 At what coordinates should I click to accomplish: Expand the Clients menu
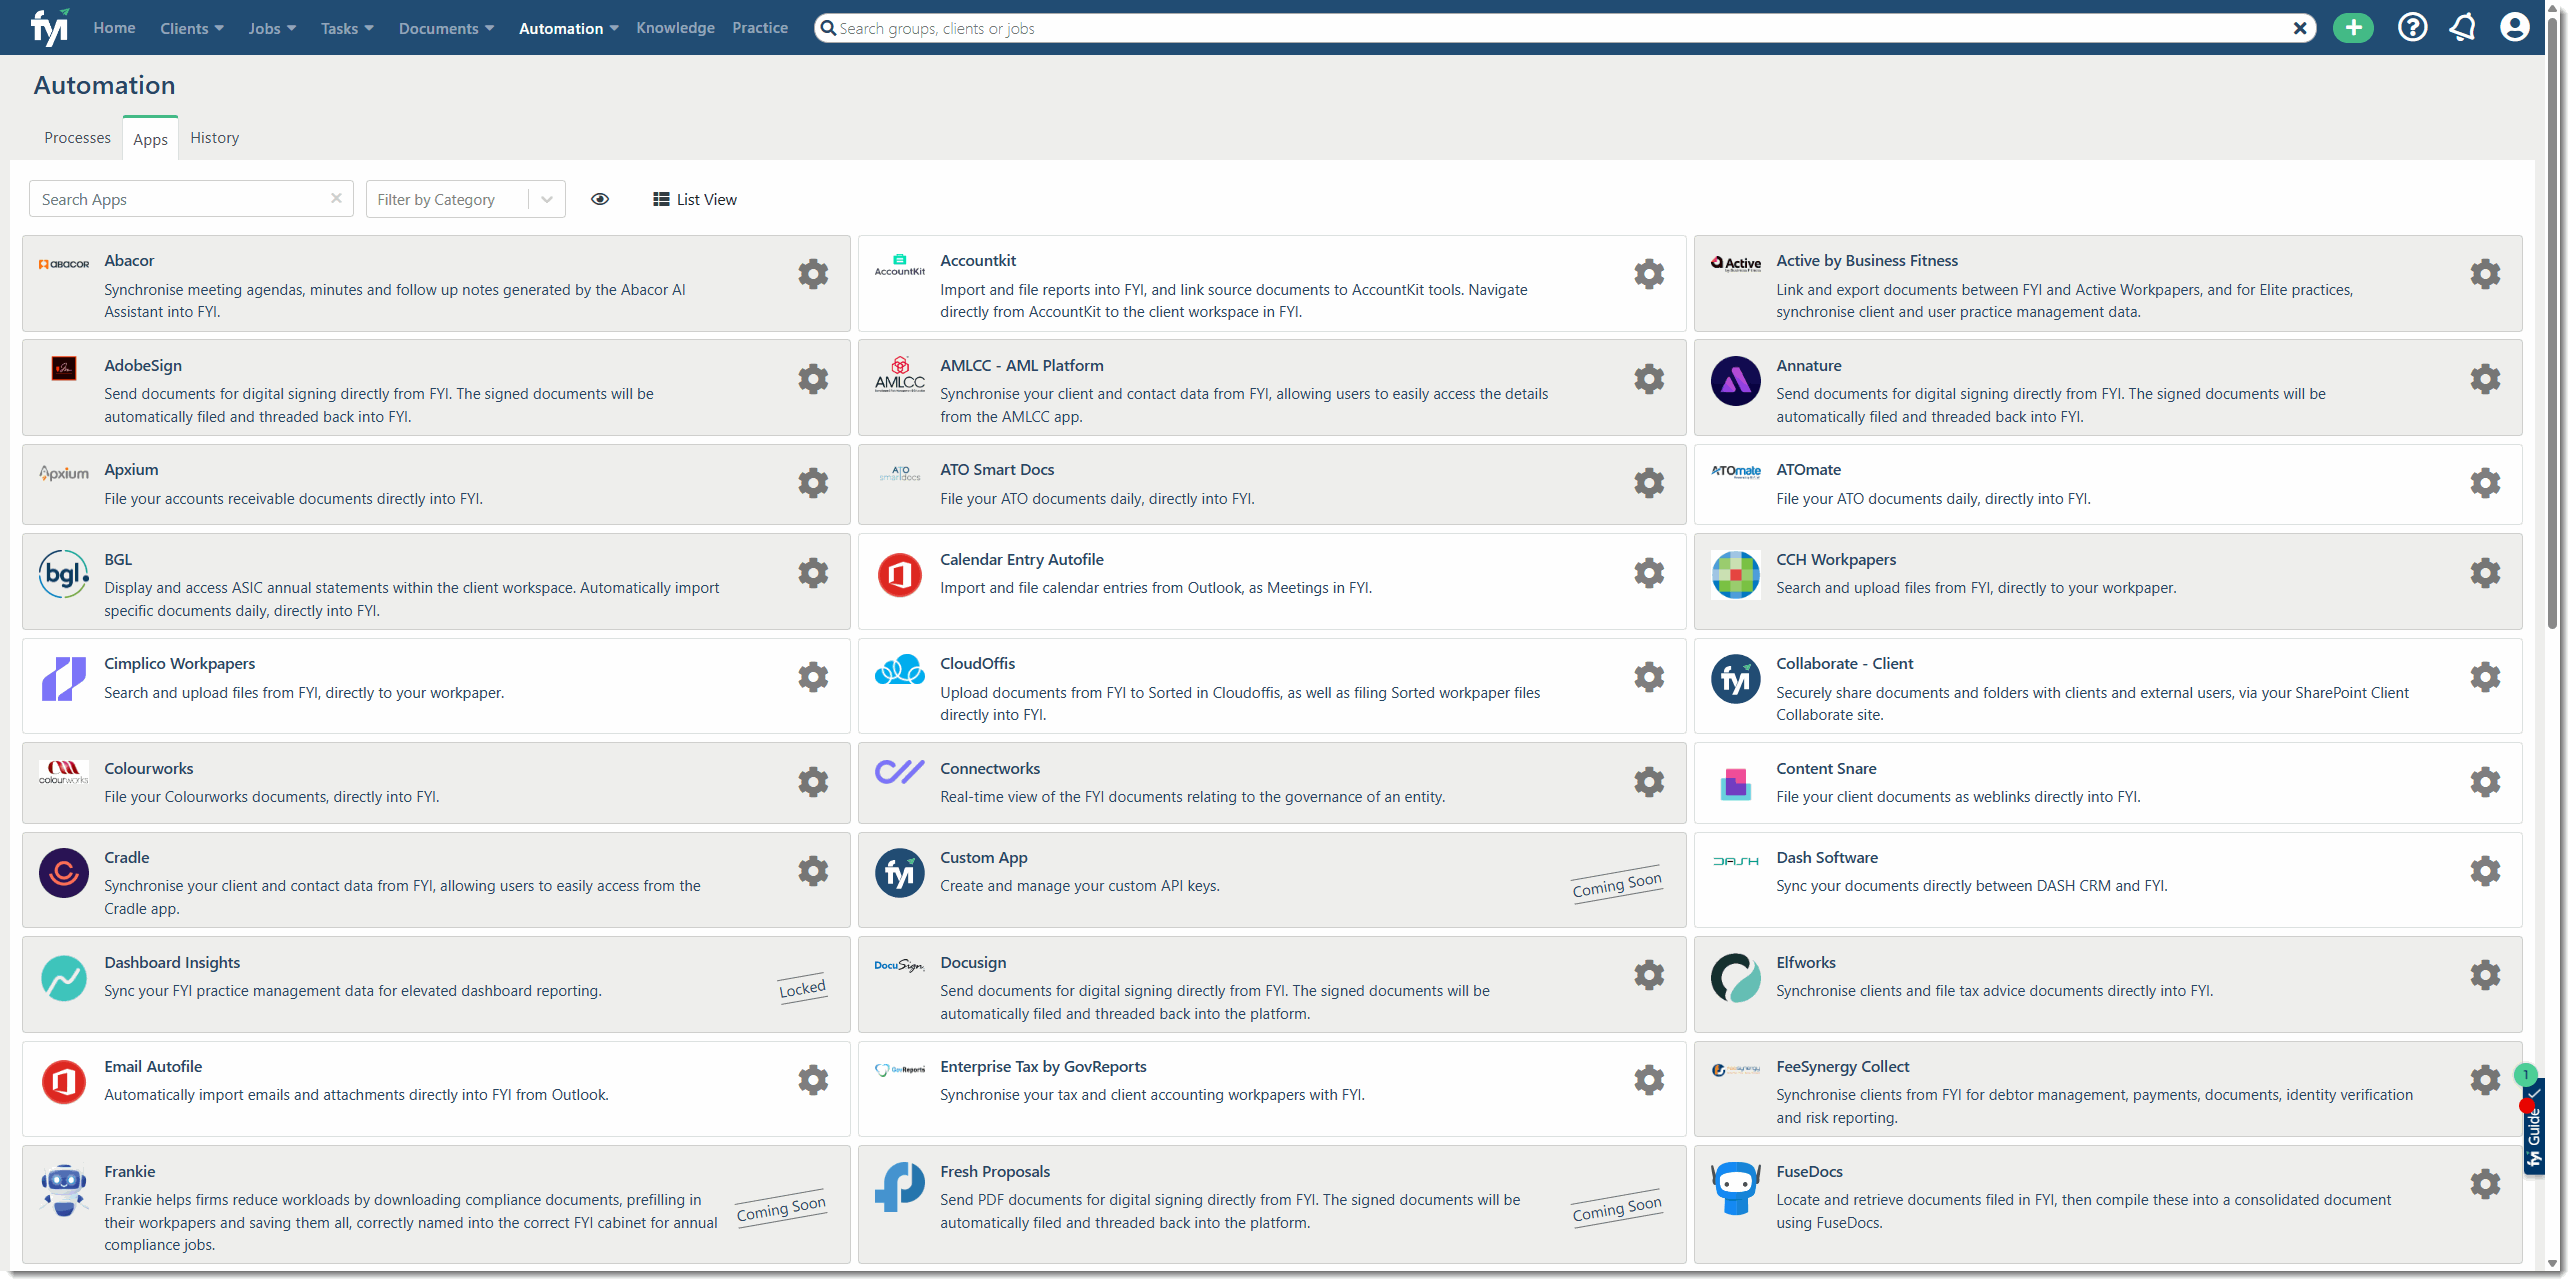coord(192,28)
